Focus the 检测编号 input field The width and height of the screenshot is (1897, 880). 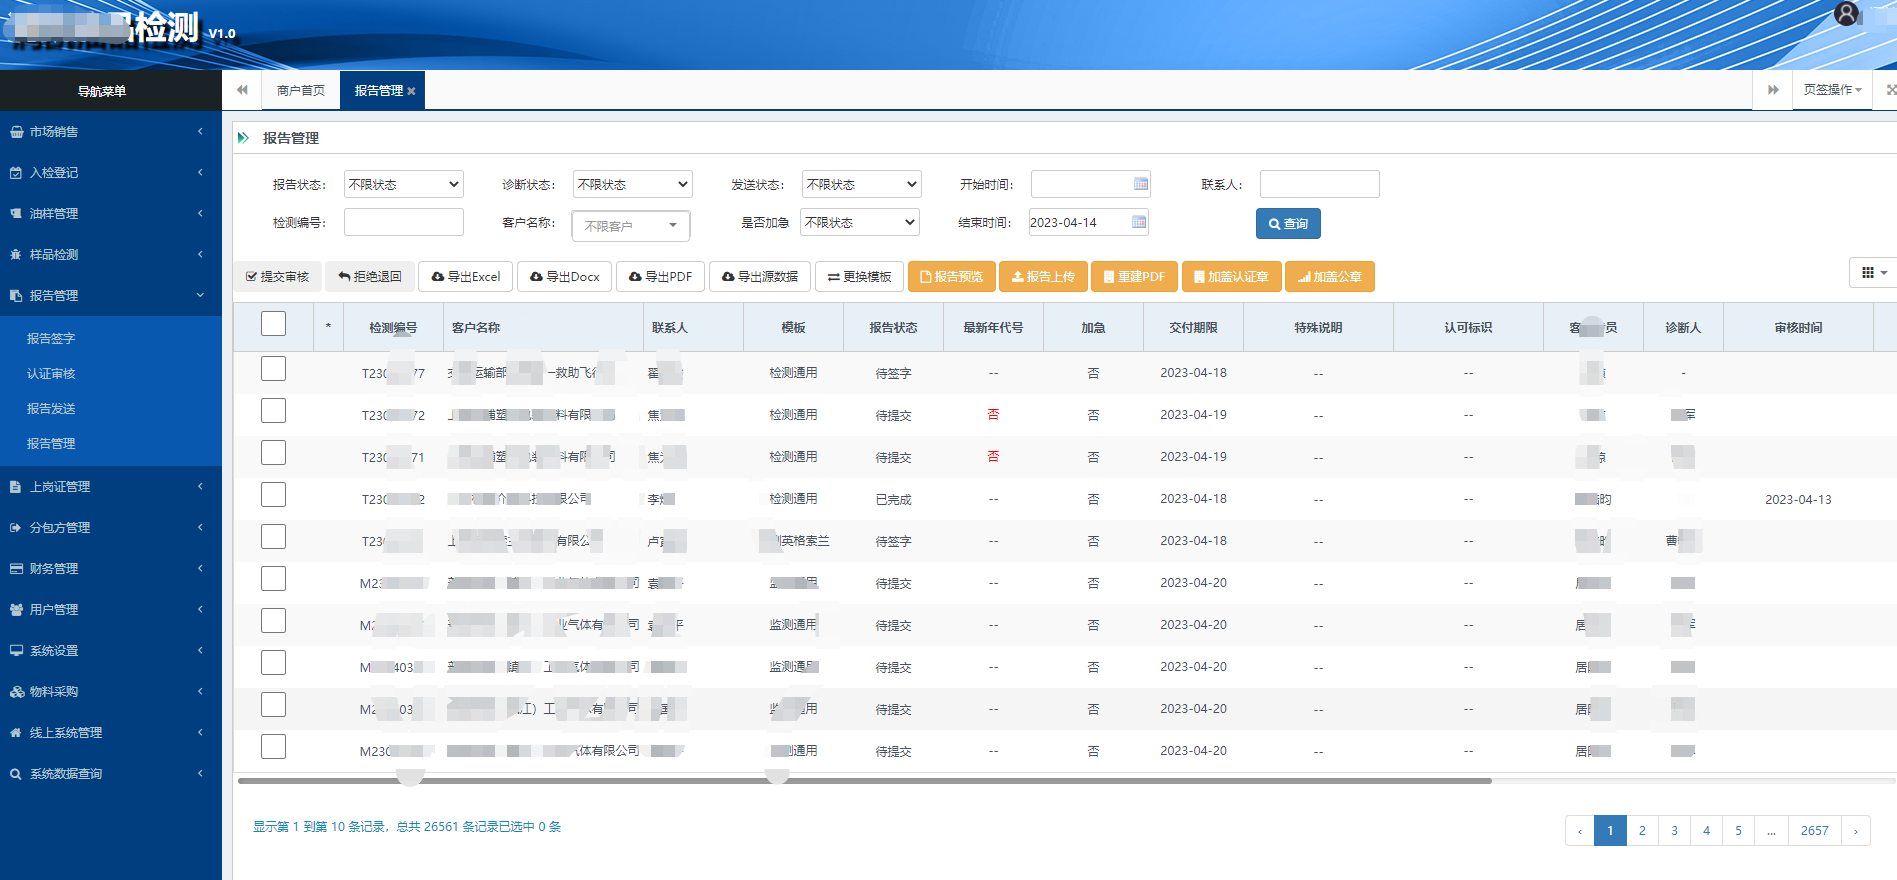(404, 222)
